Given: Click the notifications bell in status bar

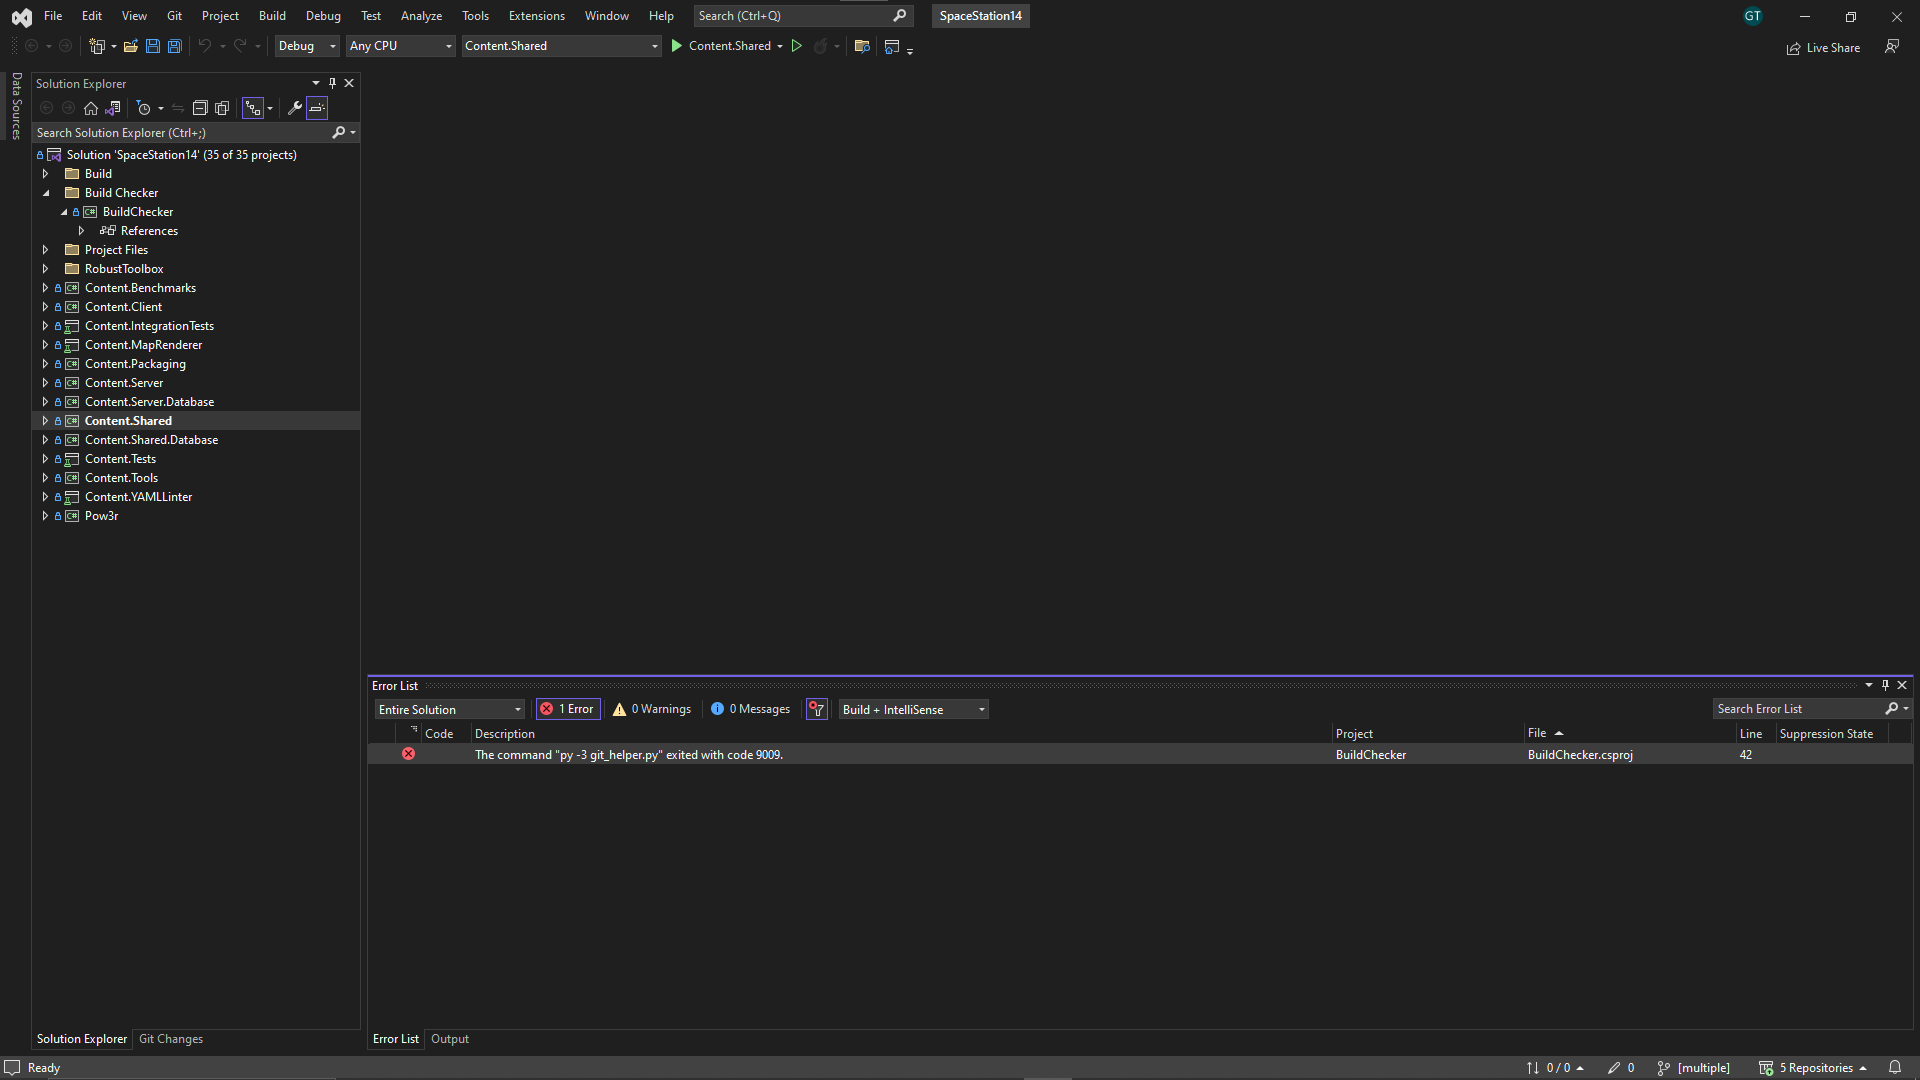Looking at the screenshot, I should click(x=1894, y=1067).
